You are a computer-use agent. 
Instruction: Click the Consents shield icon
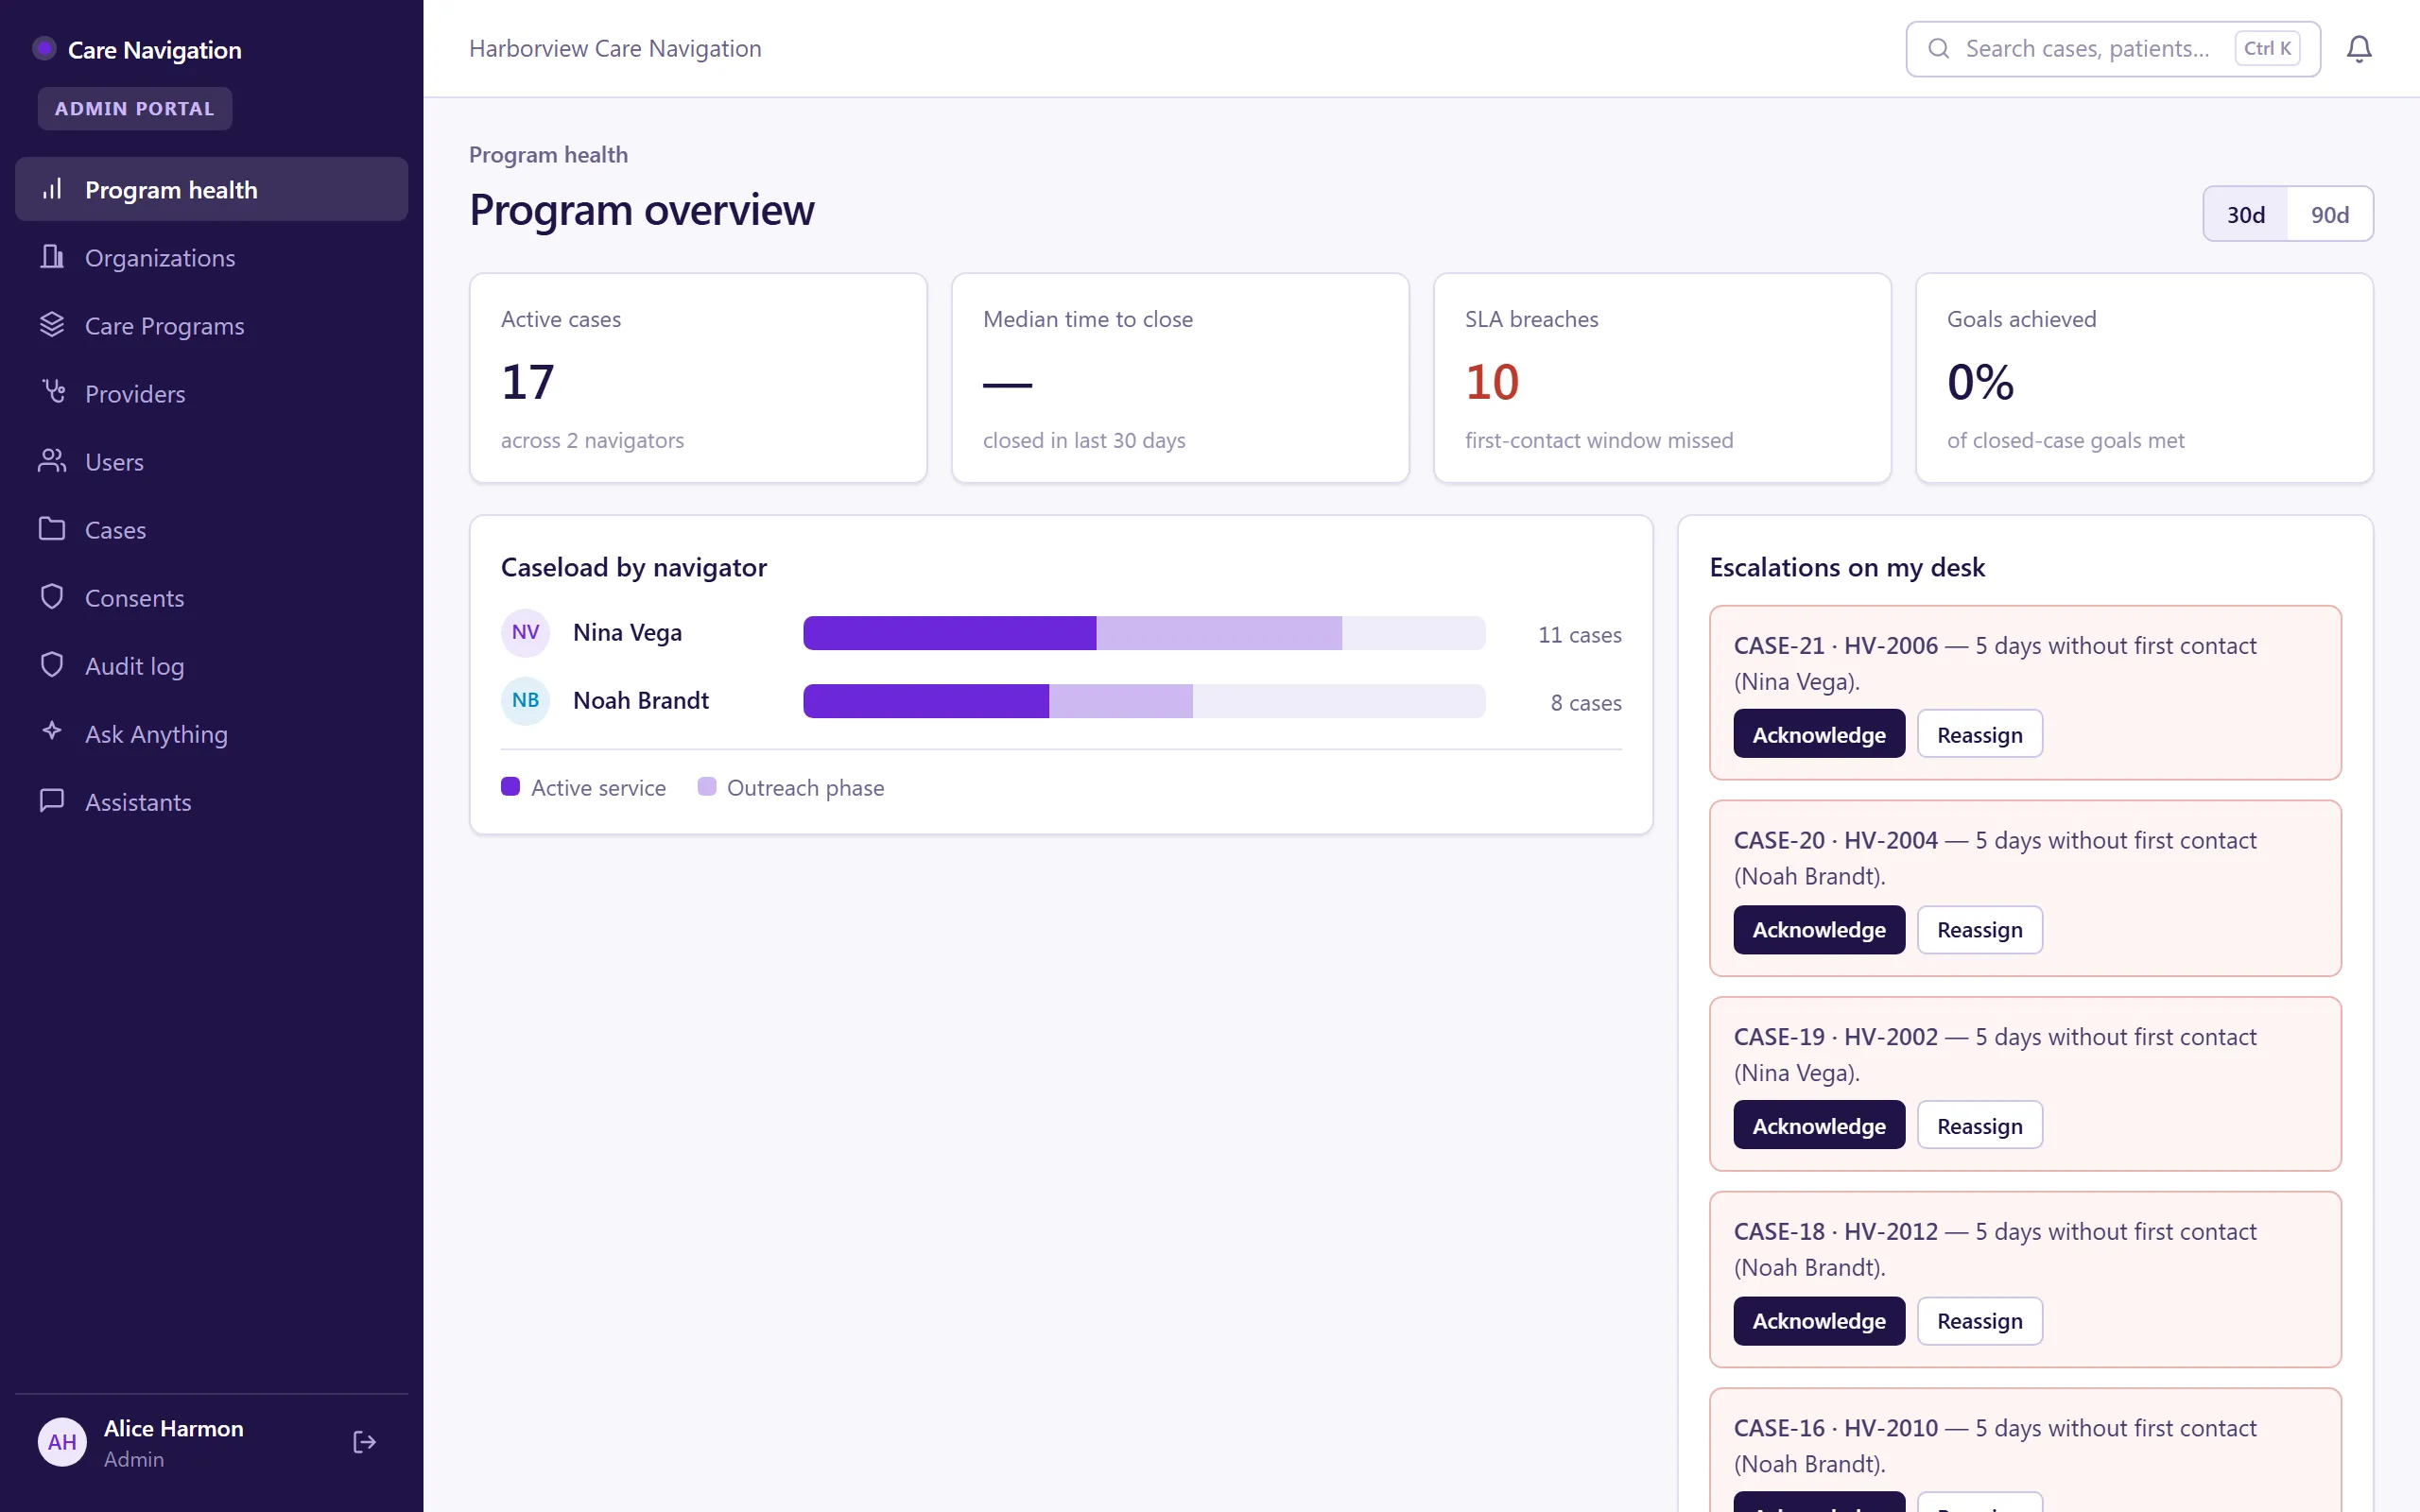point(52,597)
